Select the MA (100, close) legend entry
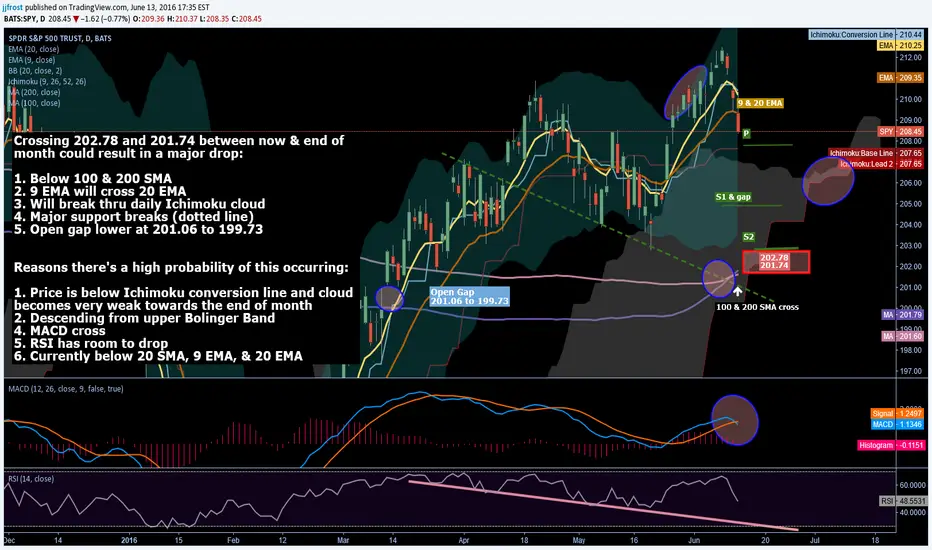Viewport: 932px width, 550px height. 34,102
